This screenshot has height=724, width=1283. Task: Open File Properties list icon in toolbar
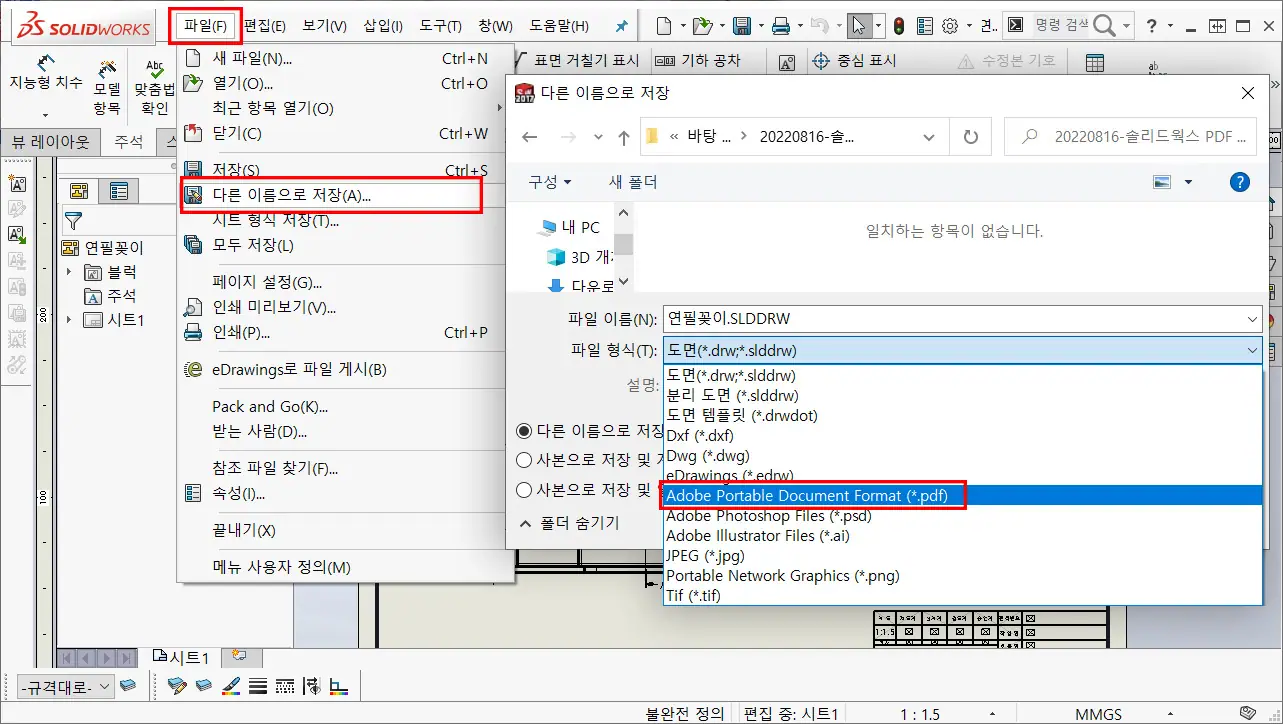(925, 26)
